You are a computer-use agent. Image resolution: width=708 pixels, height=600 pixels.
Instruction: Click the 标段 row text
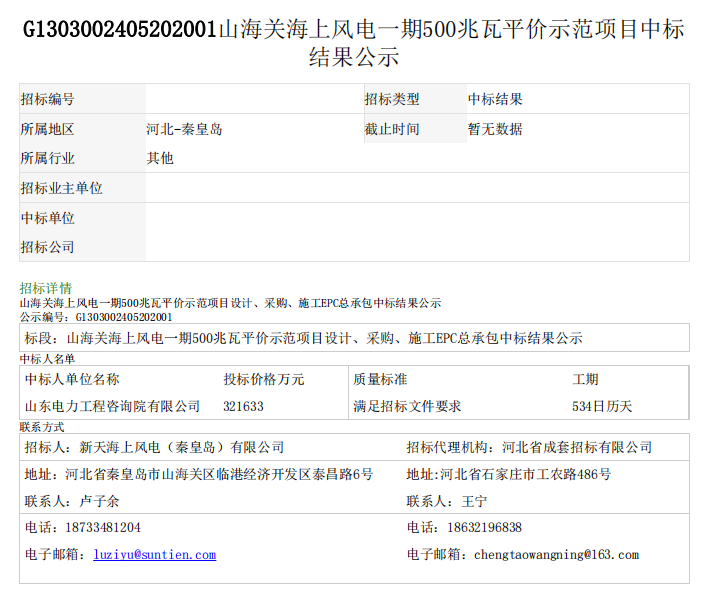[x=303, y=338]
